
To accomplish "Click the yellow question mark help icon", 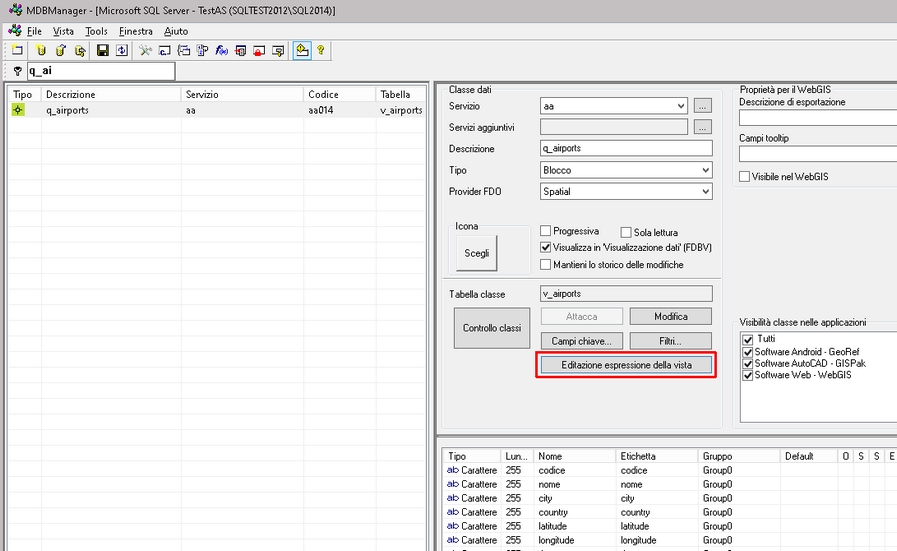I will (x=321, y=50).
